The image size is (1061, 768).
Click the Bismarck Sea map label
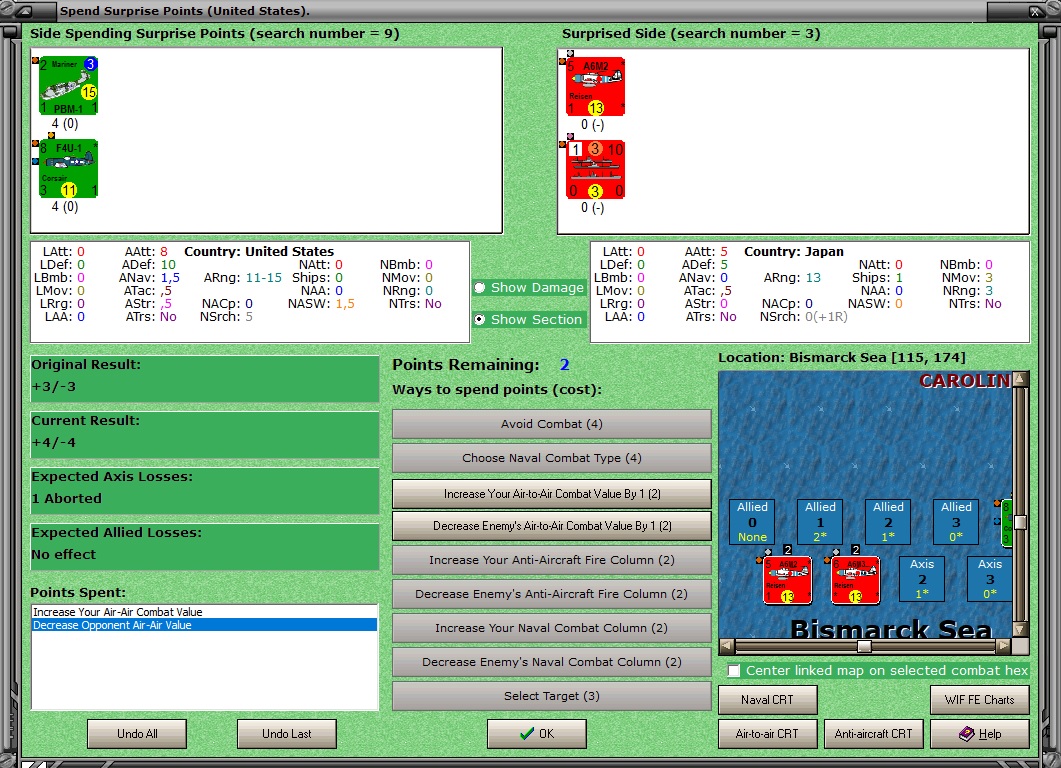point(890,629)
